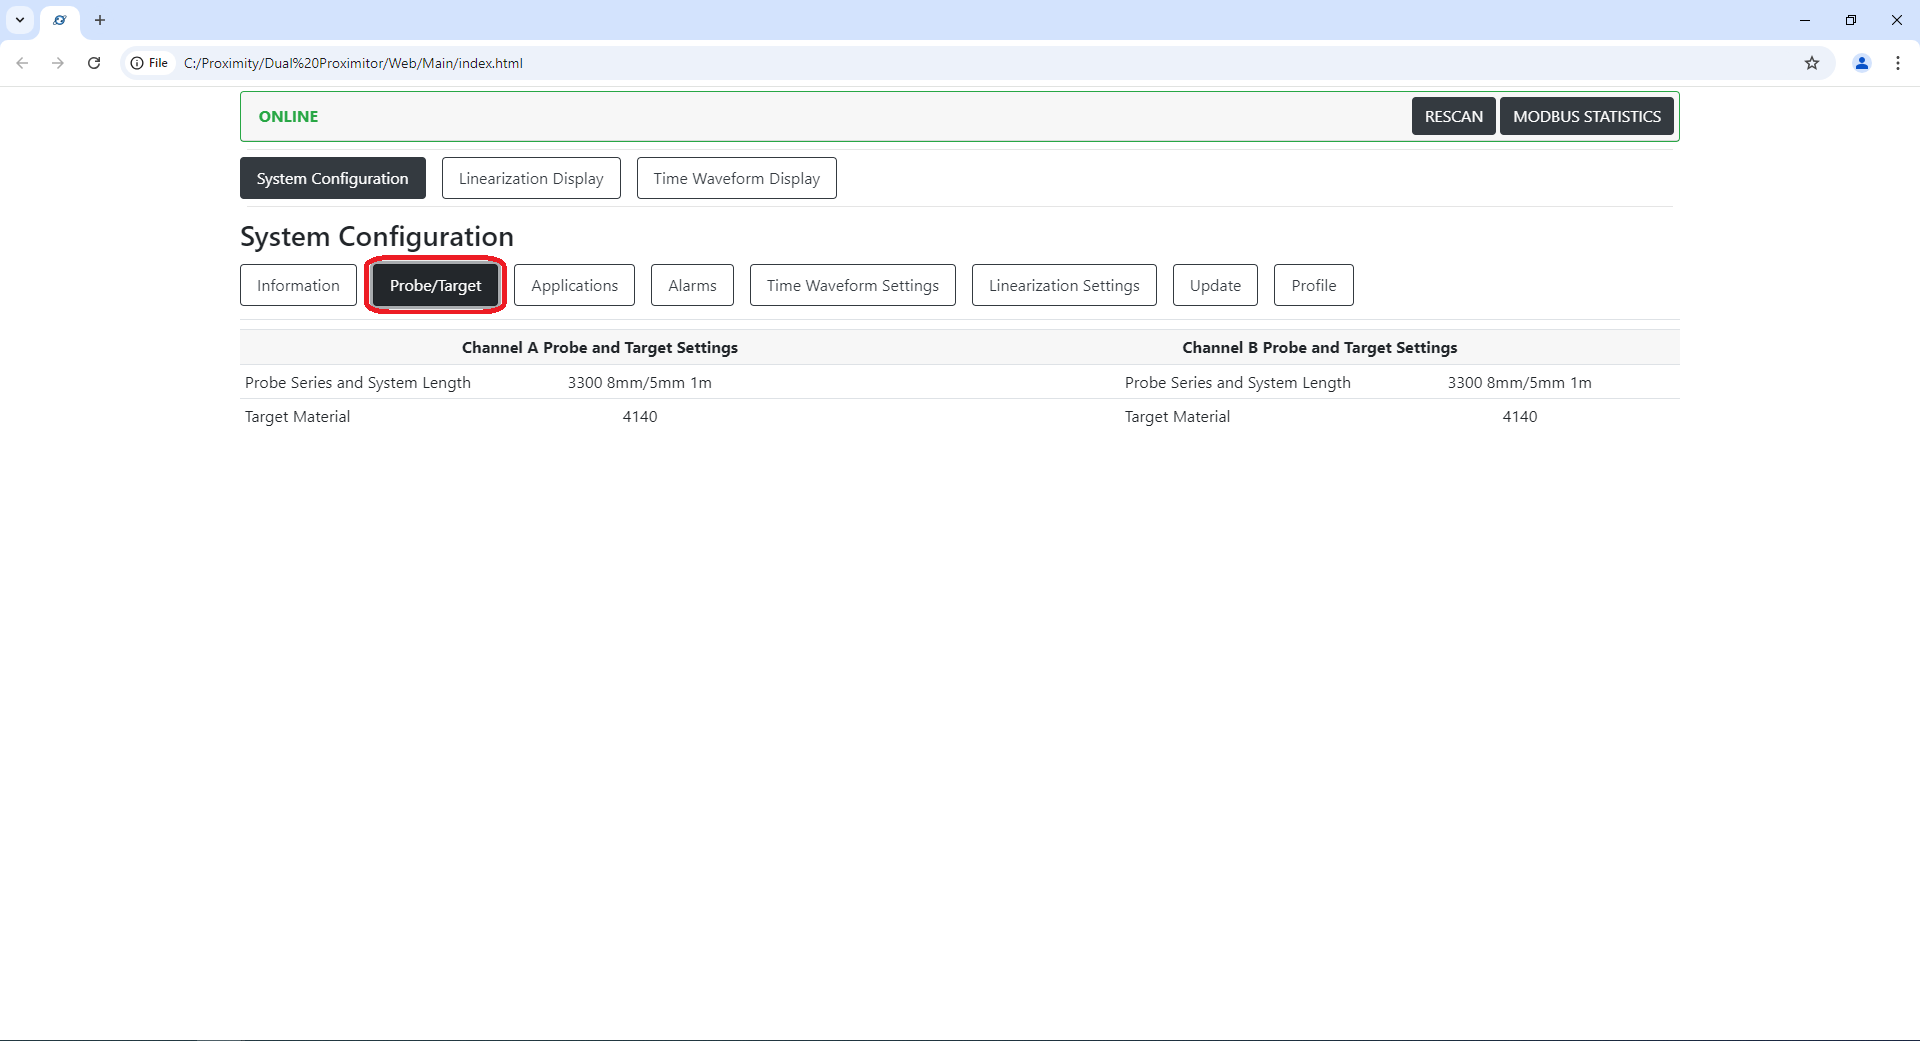Open the Chrome three-dot menu
Image resolution: width=1920 pixels, height=1041 pixels.
(1898, 63)
